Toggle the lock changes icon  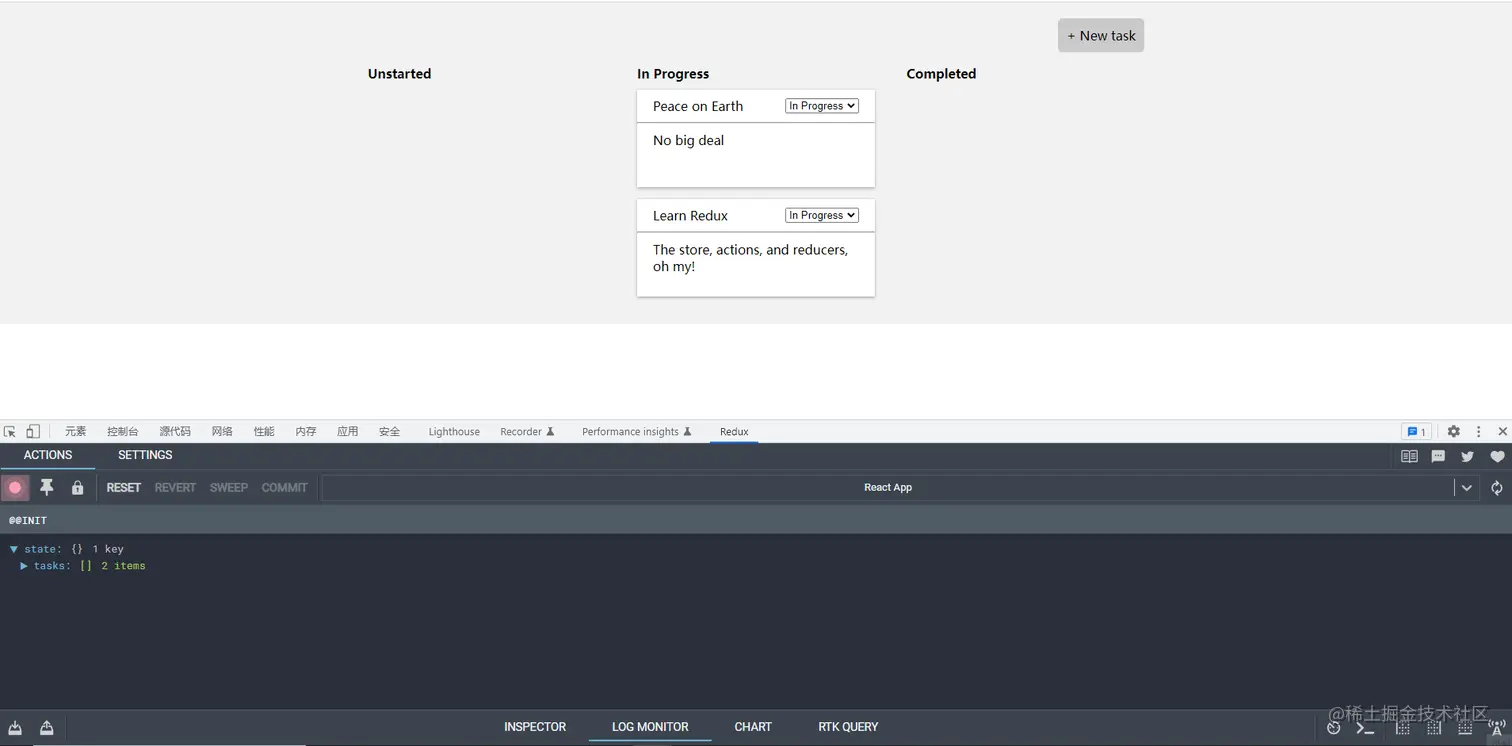pos(77,488)
